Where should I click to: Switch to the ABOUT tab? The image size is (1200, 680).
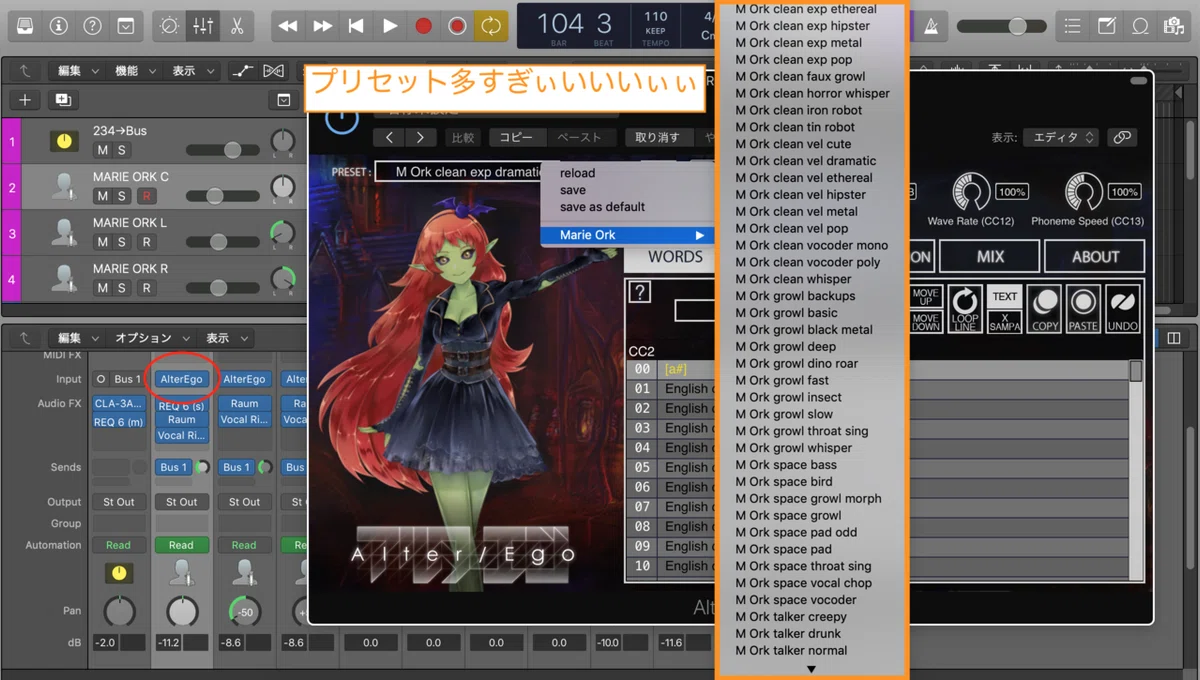point(1095,257)
